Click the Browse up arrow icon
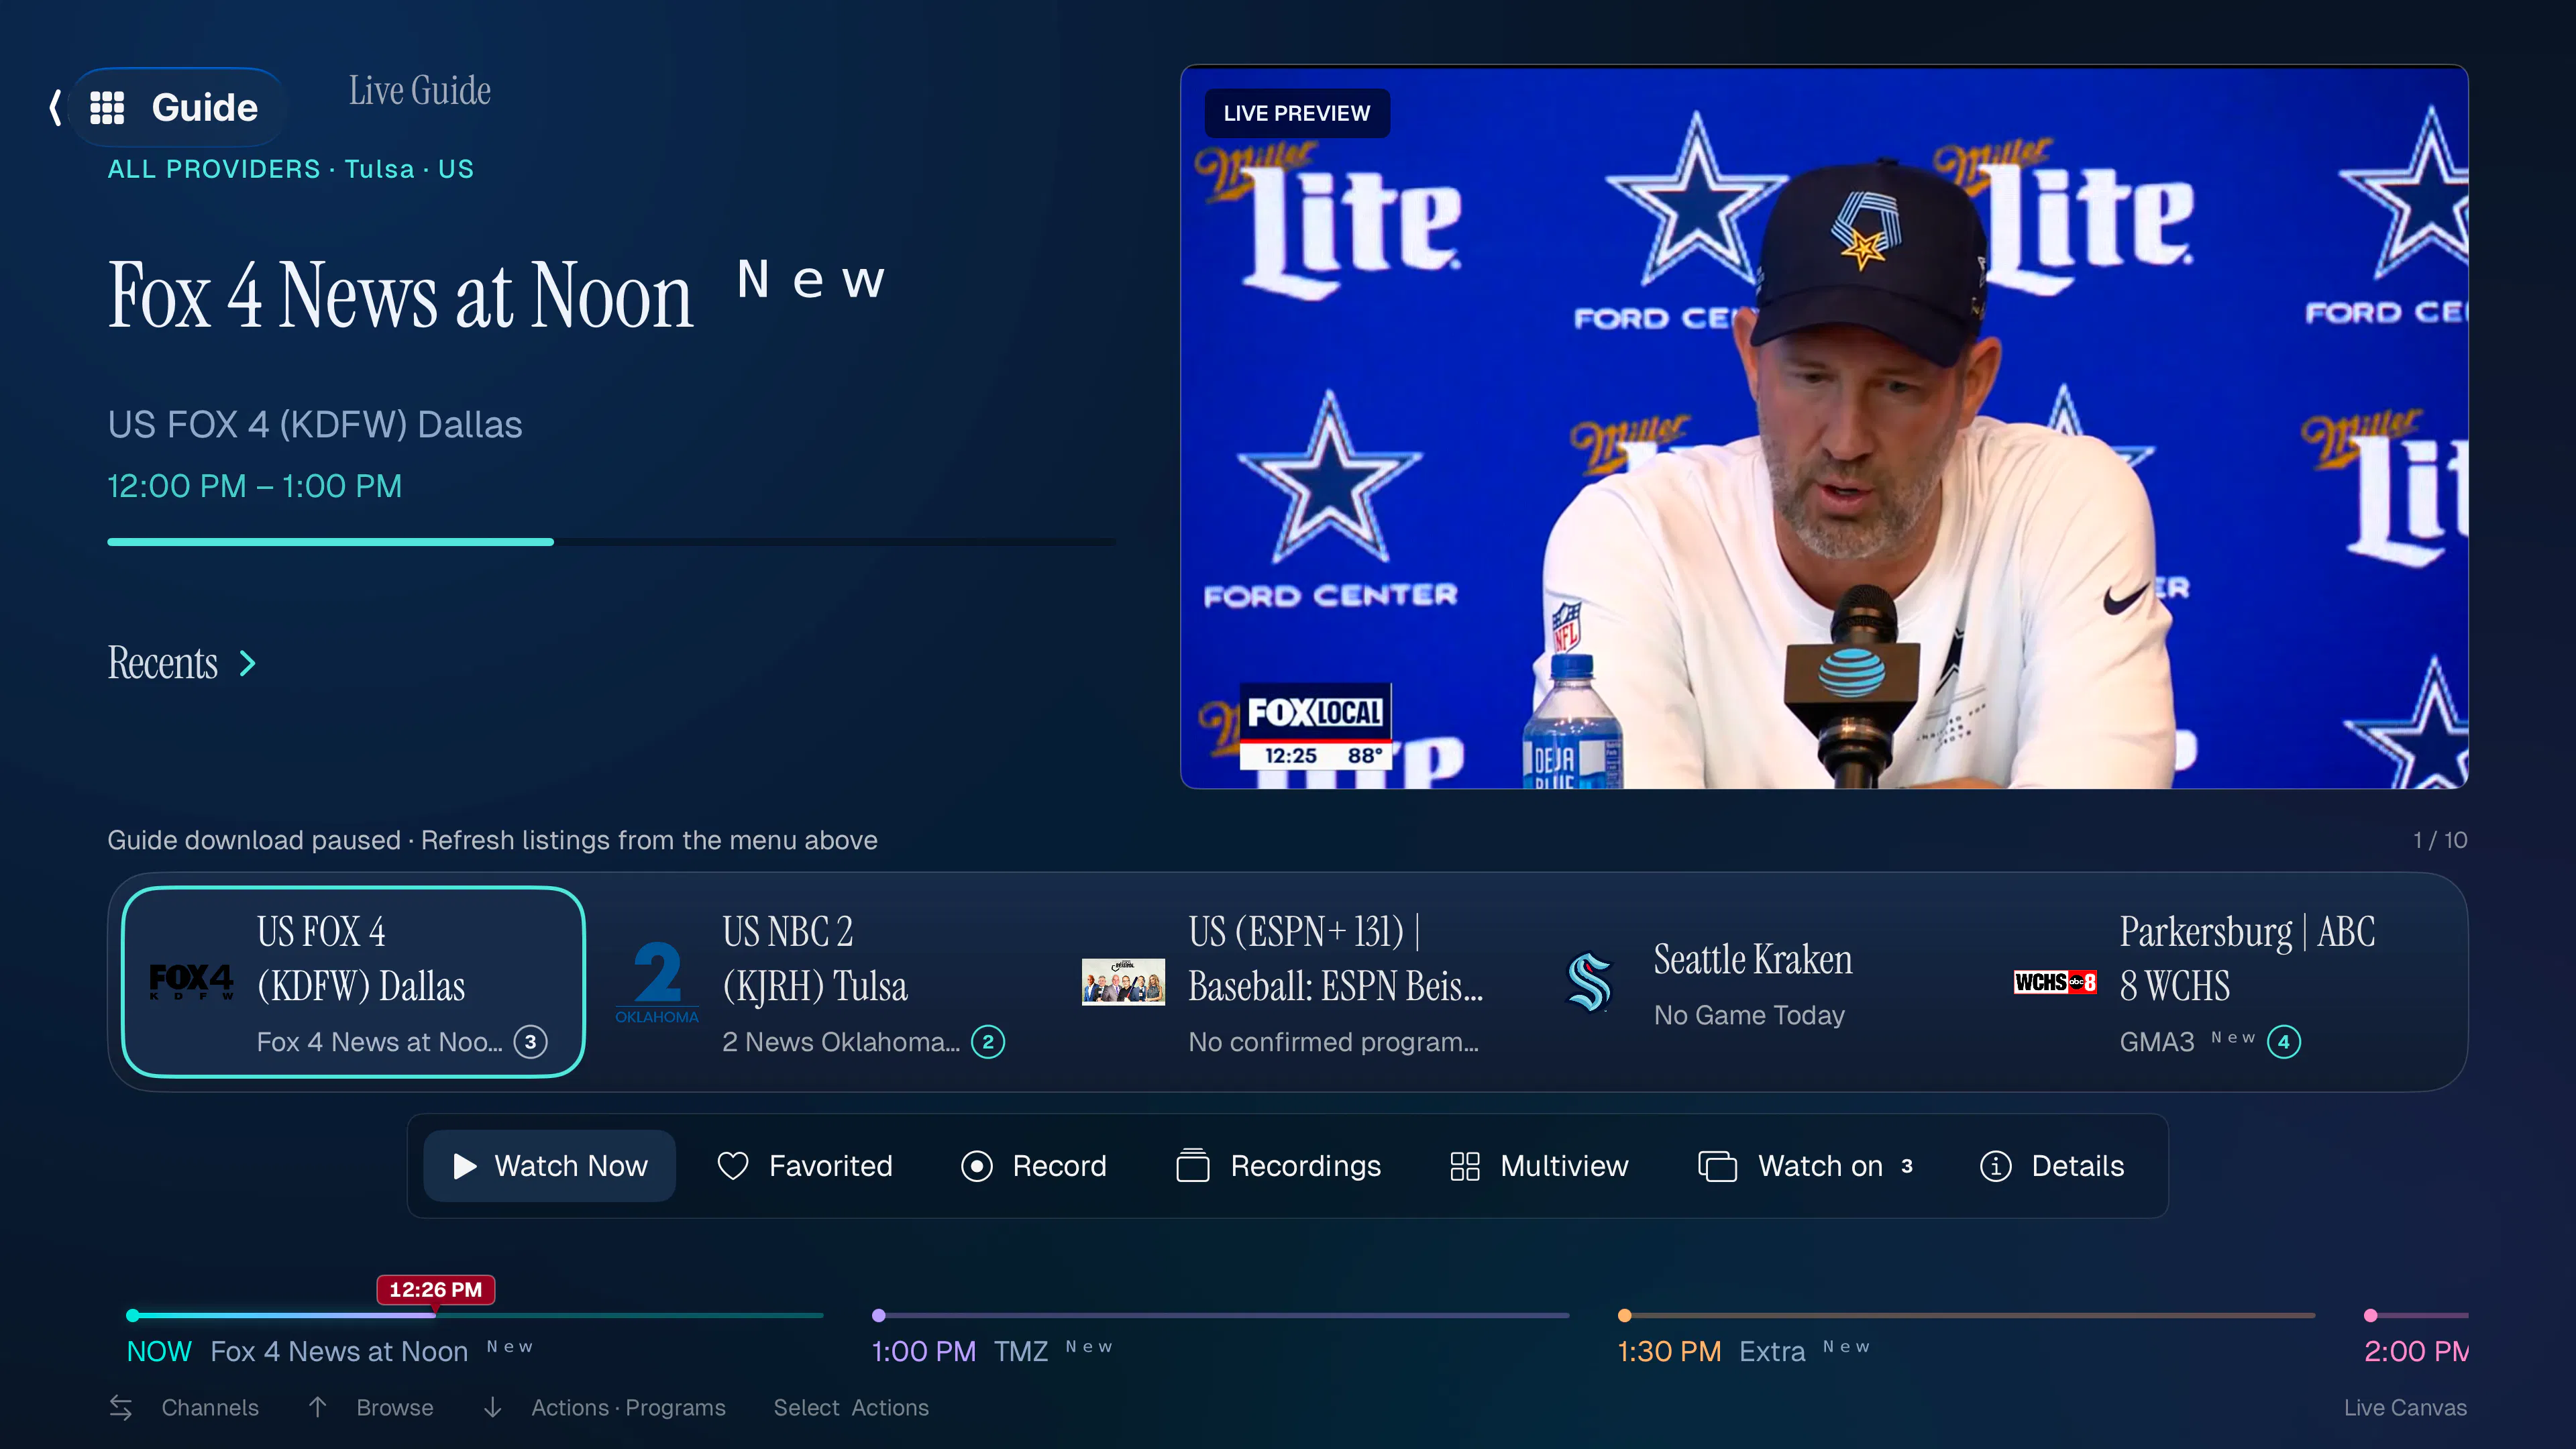Viewport: 2576px width, 1449px height. (x=317, y=1407)
